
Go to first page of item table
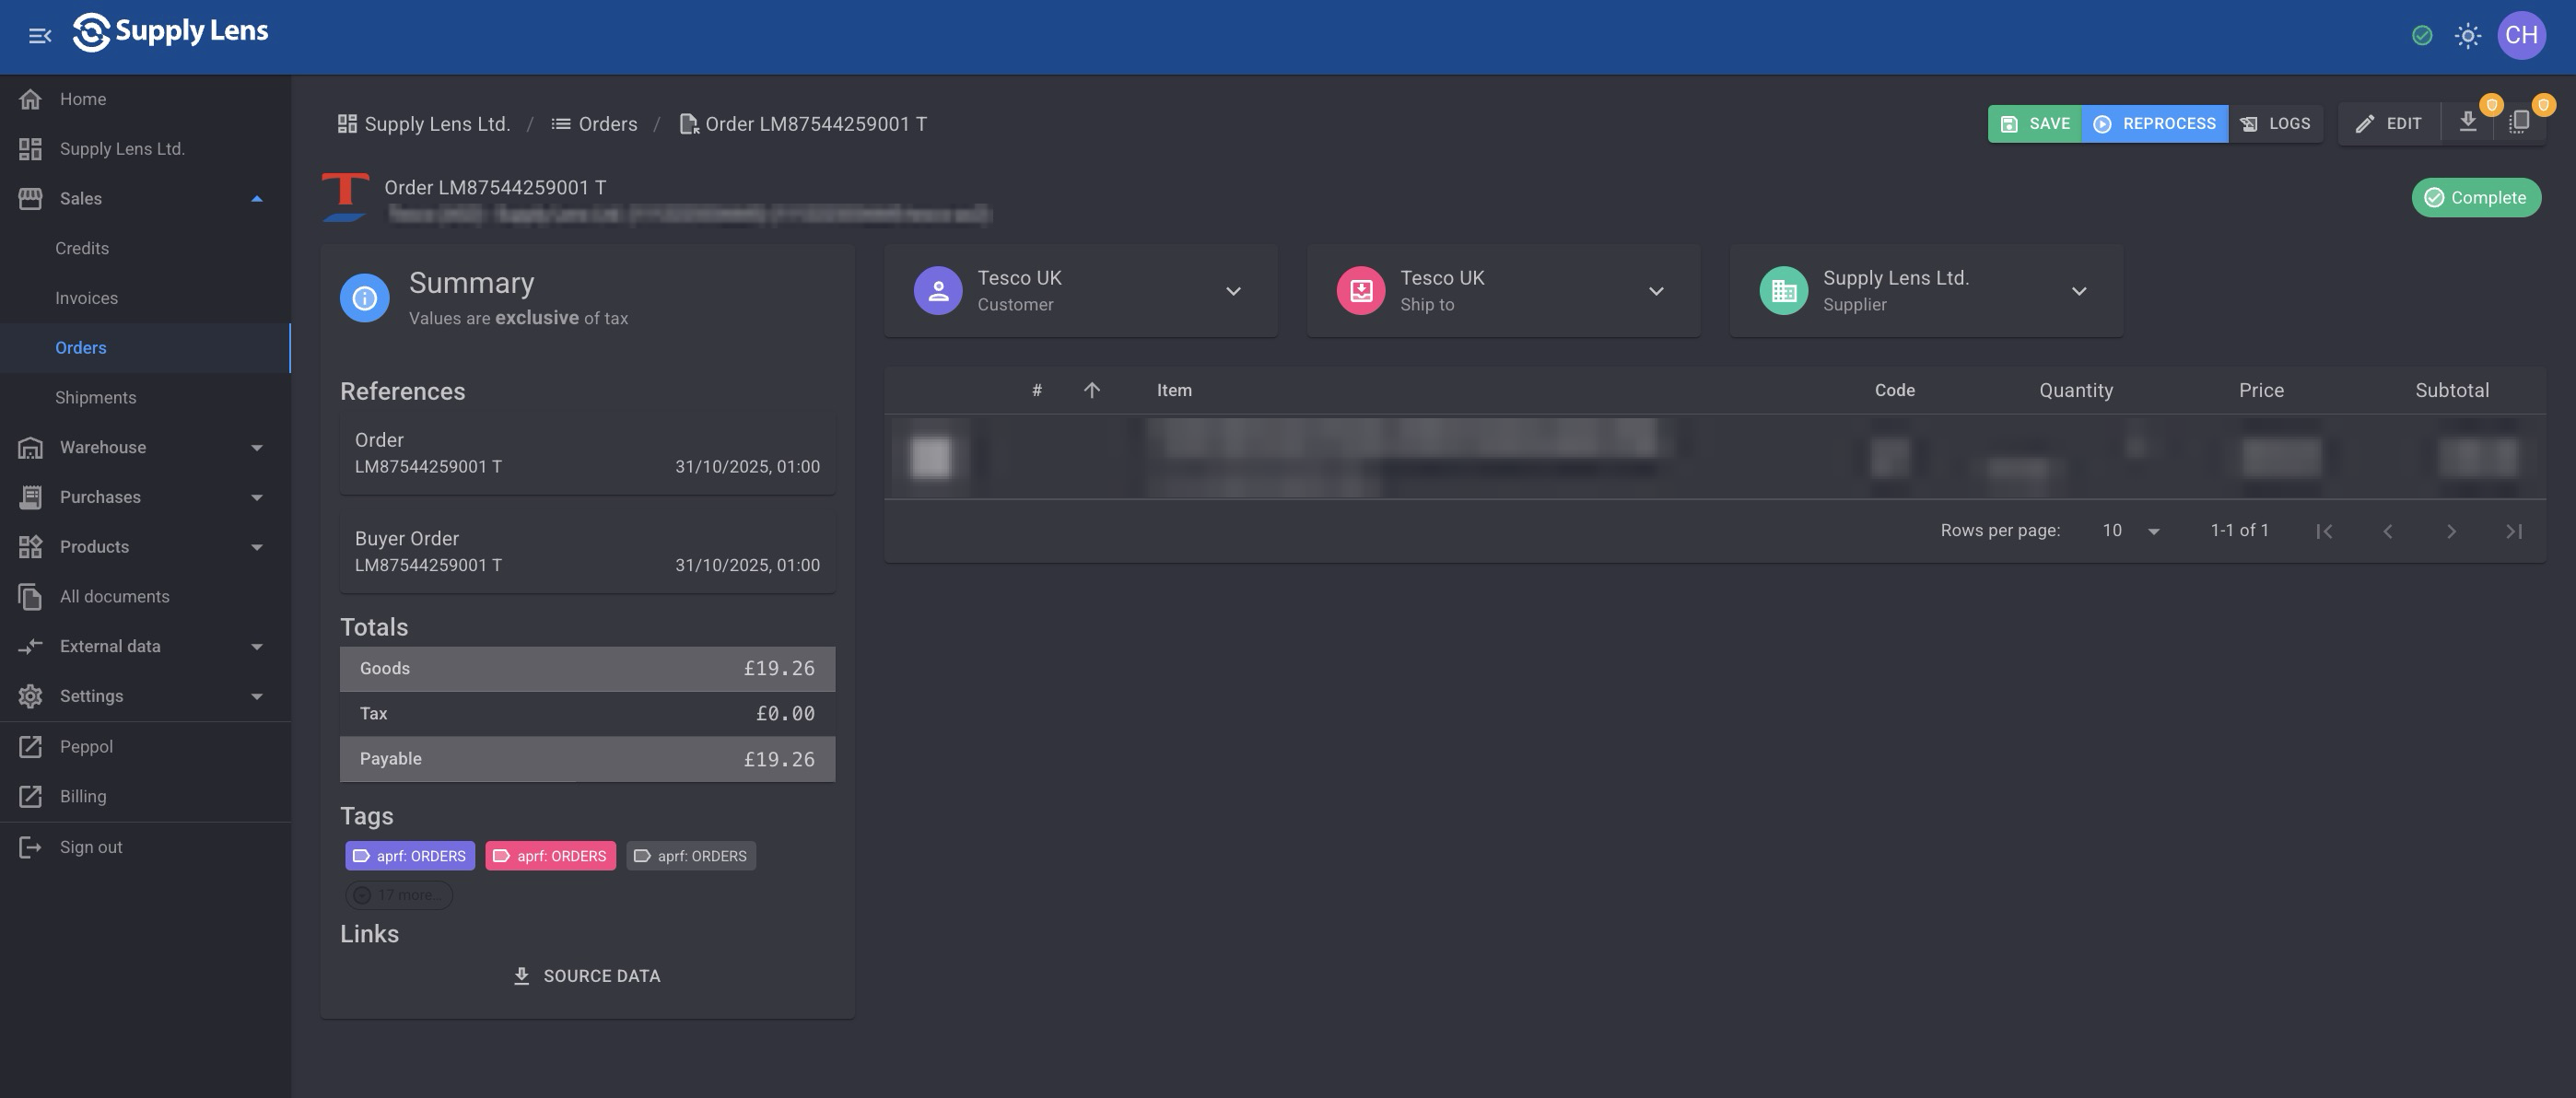click(2324, 531)
